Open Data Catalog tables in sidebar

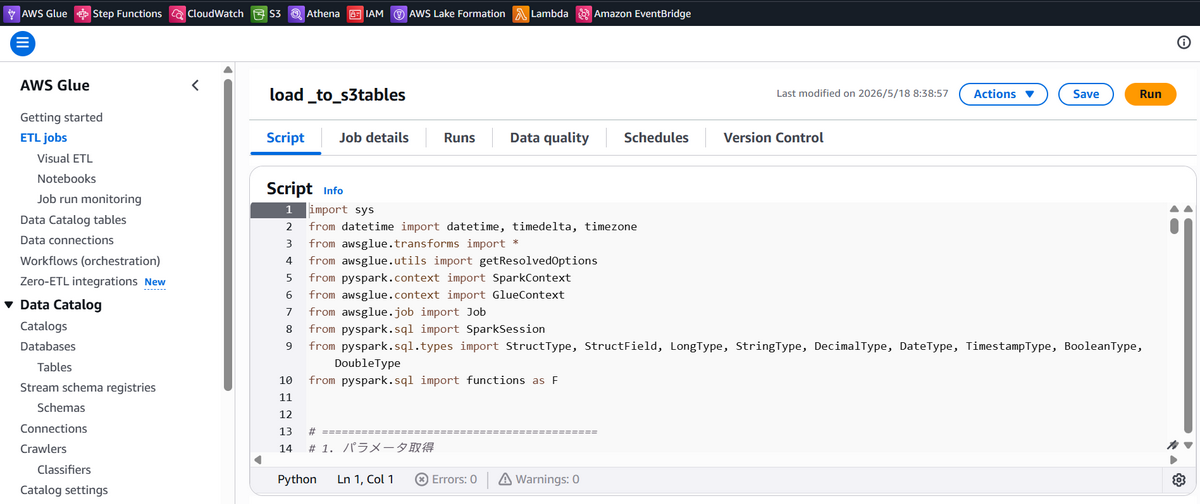click(73, 220)
